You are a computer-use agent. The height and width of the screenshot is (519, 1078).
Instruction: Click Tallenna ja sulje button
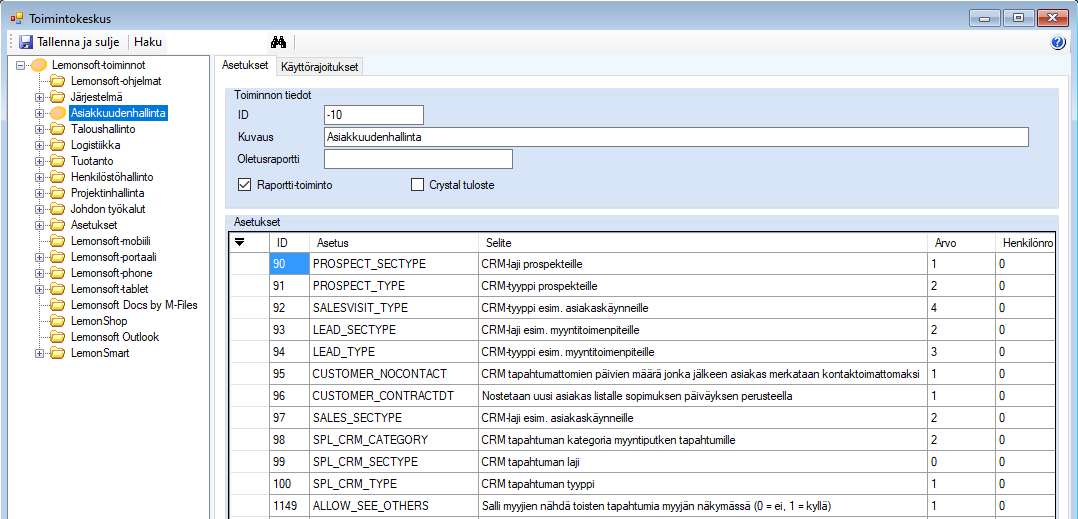click(x=69, y=42)
